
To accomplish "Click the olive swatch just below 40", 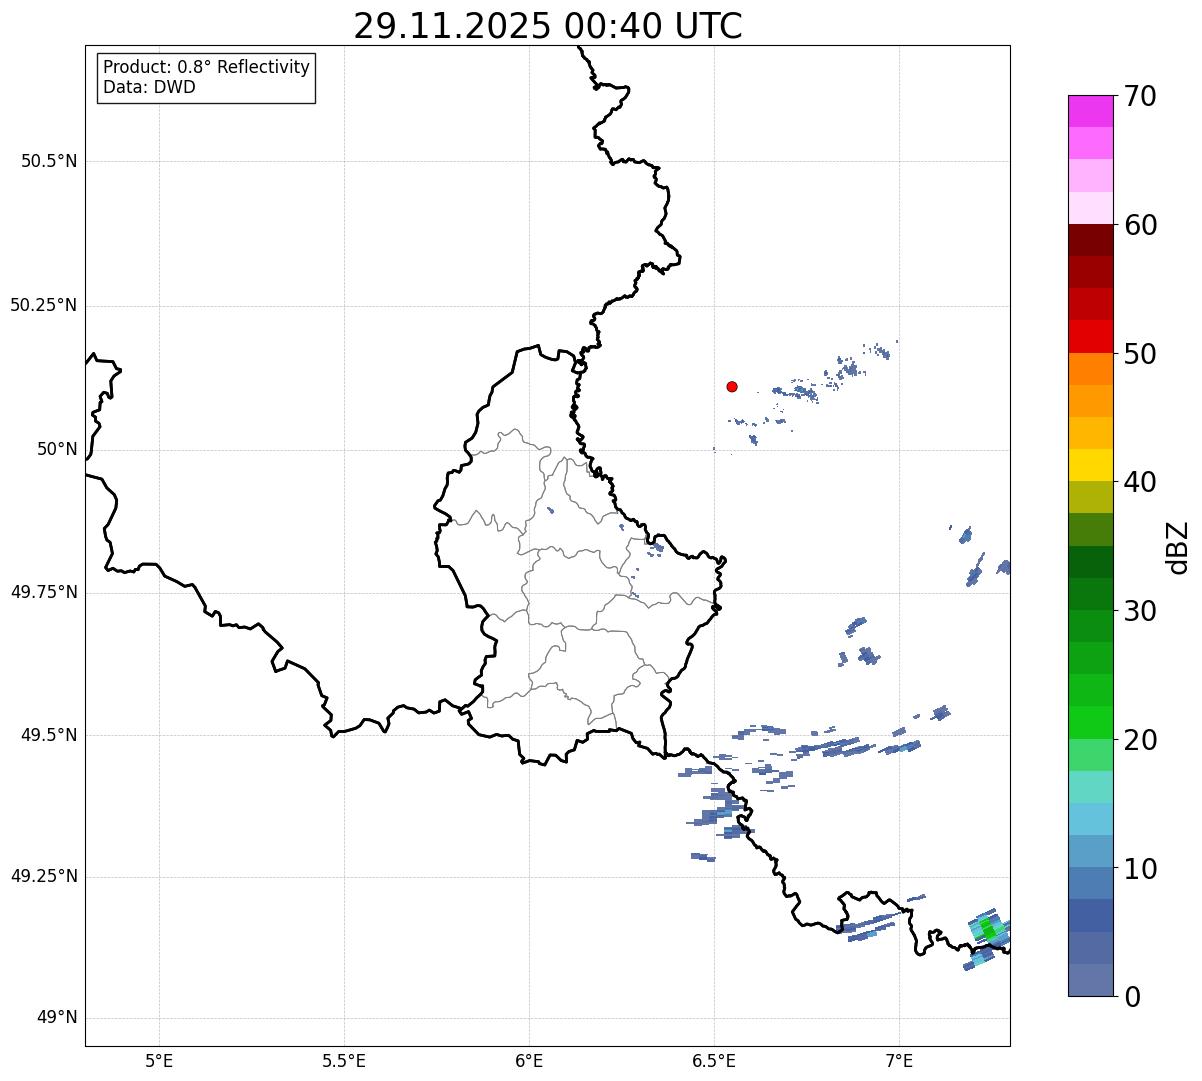I will [1091, 497].
